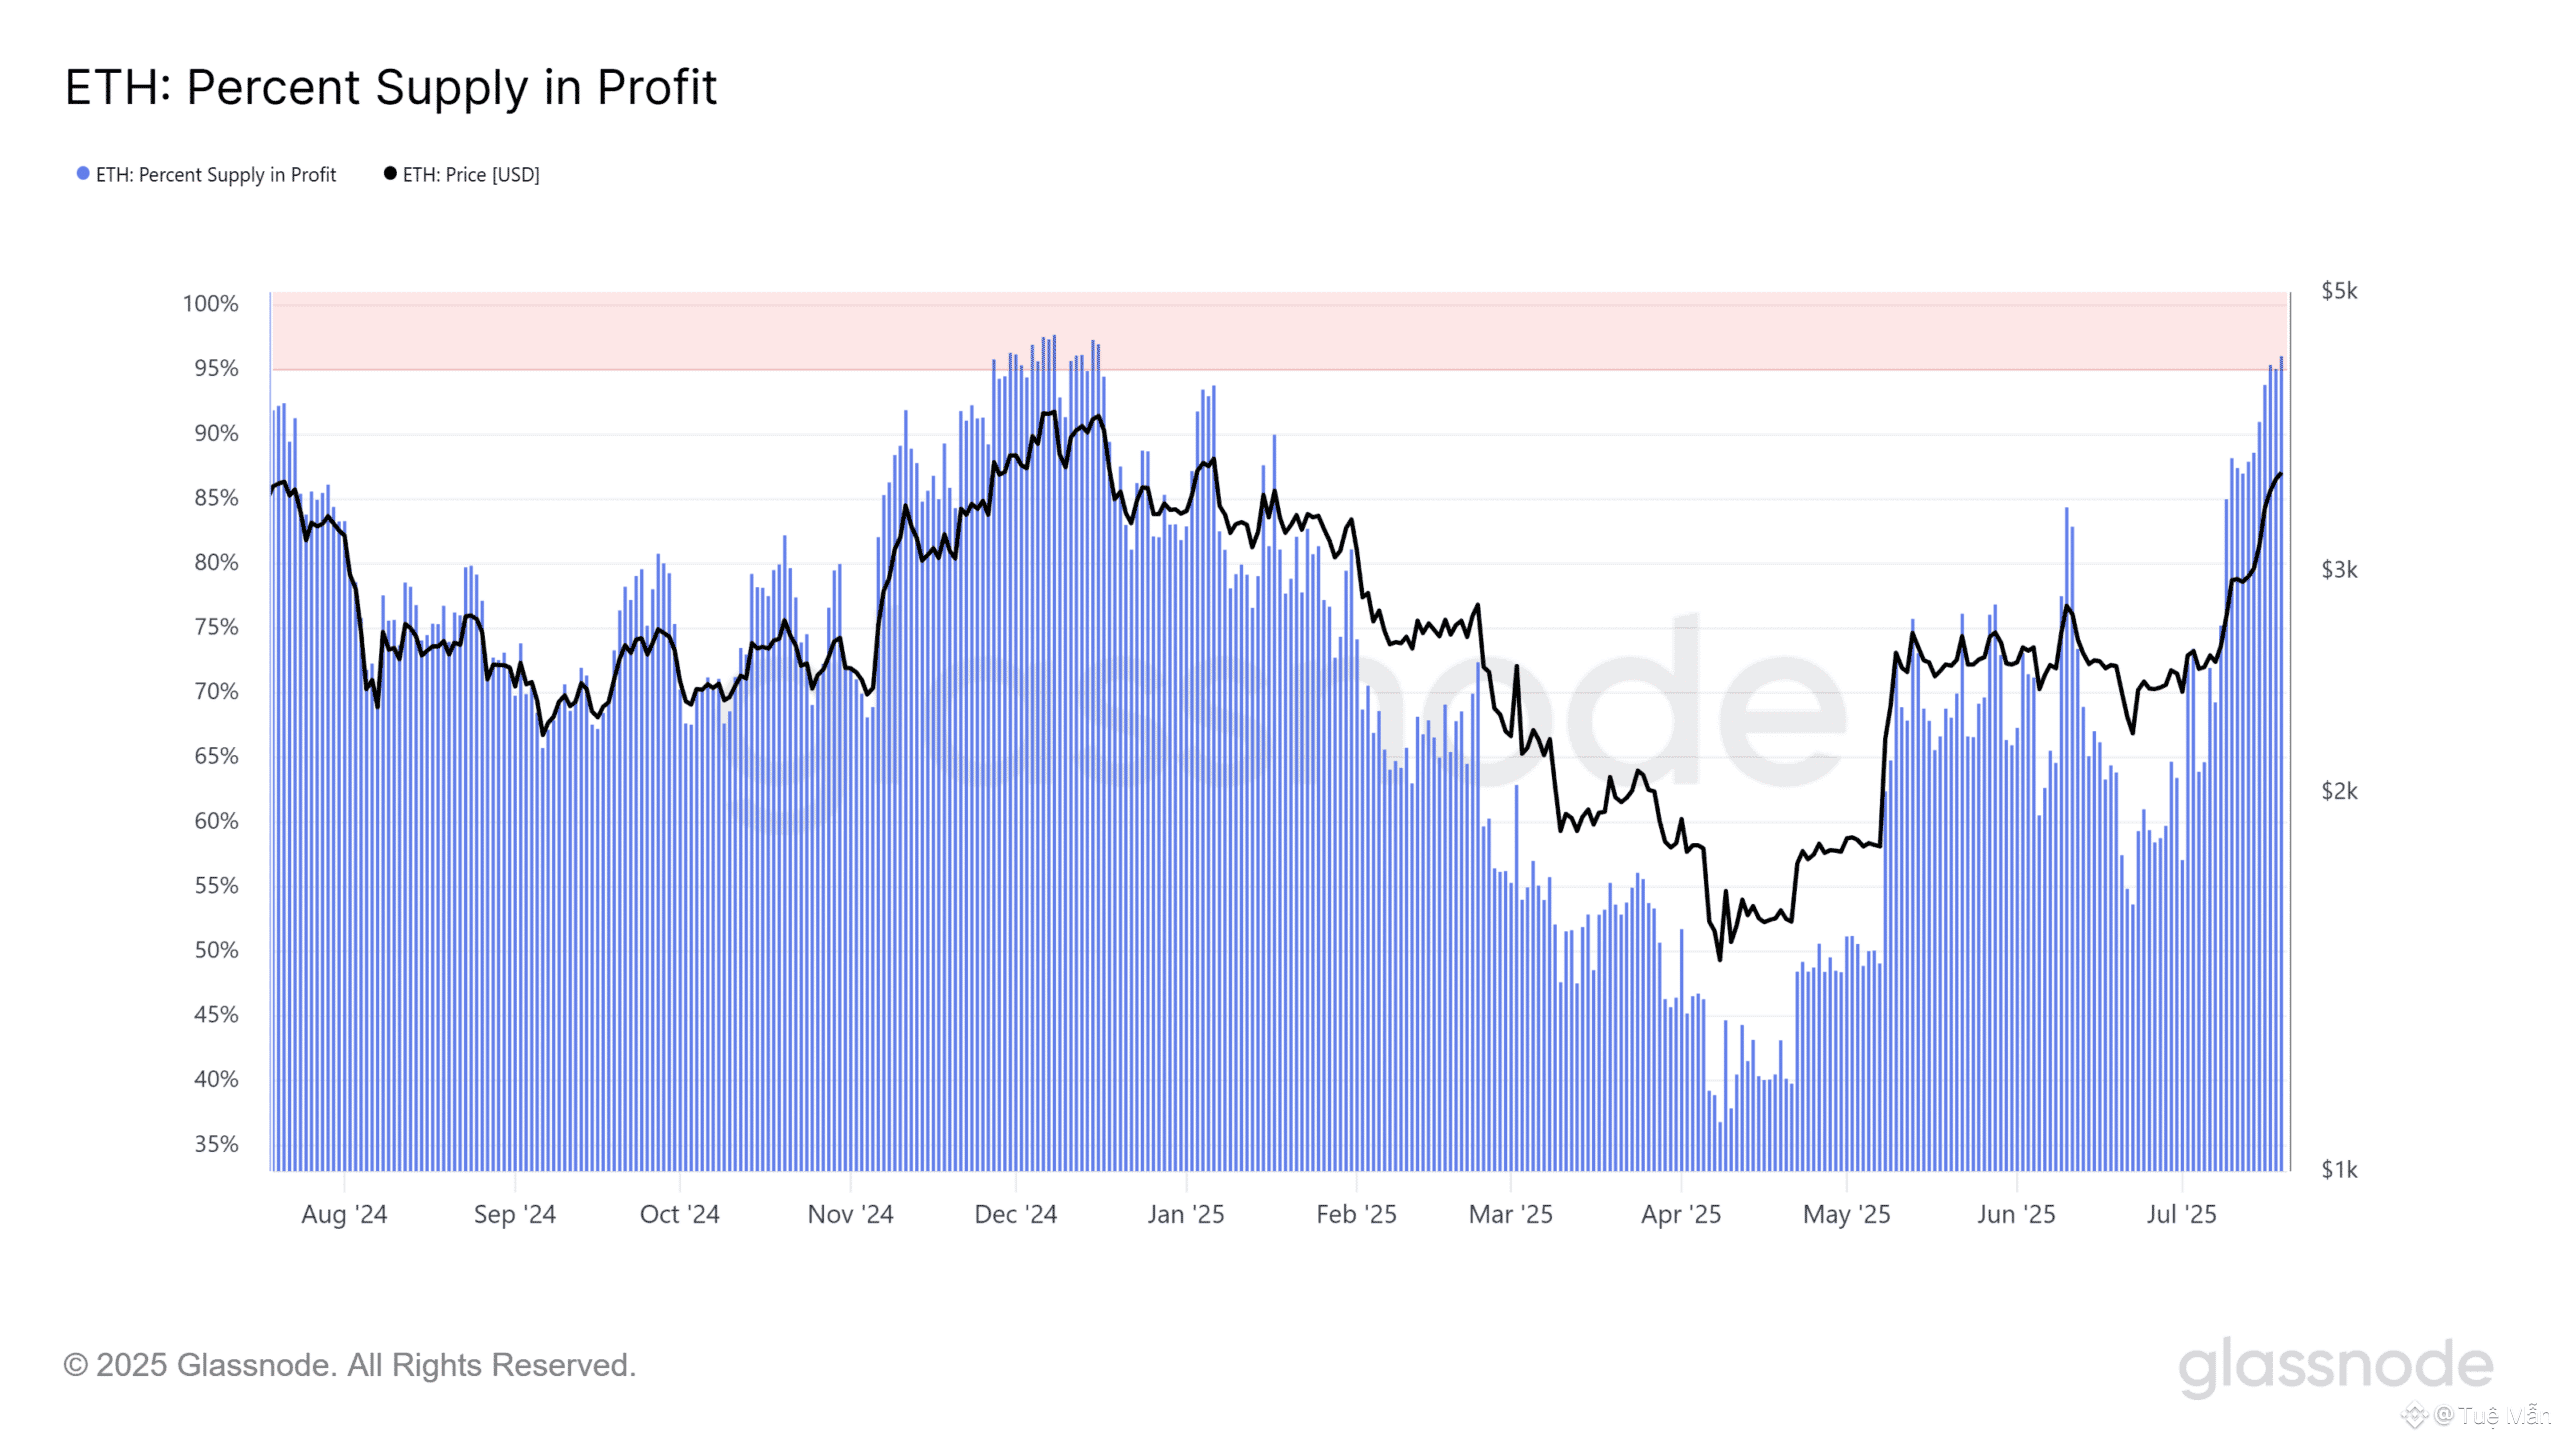Select the Dec '24 axis label
The image size is (2560, 1440).
(1015, 1214)
